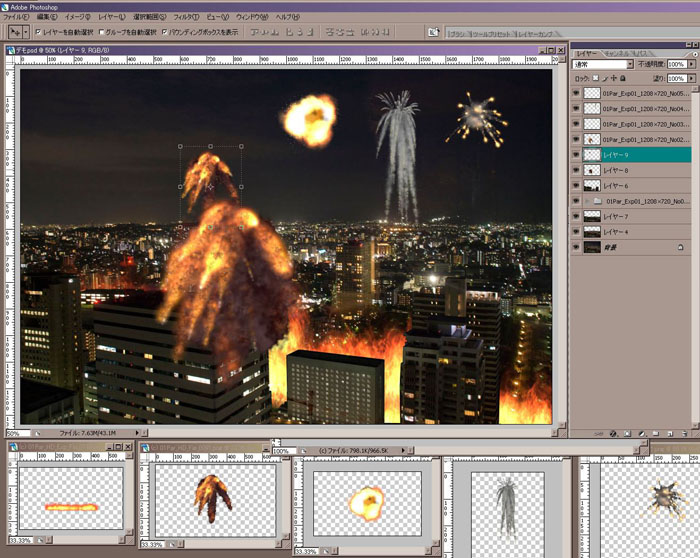Select the レイヤー 8 layer name
The height and width of the screenshot is (558, 700).
click(x=616, y=171)
